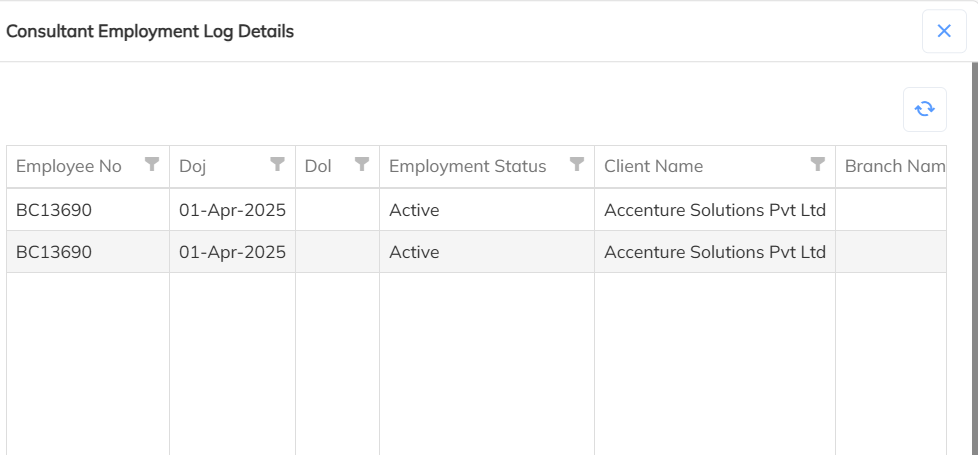Image resolution: width=978 pixels, height=455 pixels.
Task: Open filter for Dol column
Action: click(x=362, y=165)
